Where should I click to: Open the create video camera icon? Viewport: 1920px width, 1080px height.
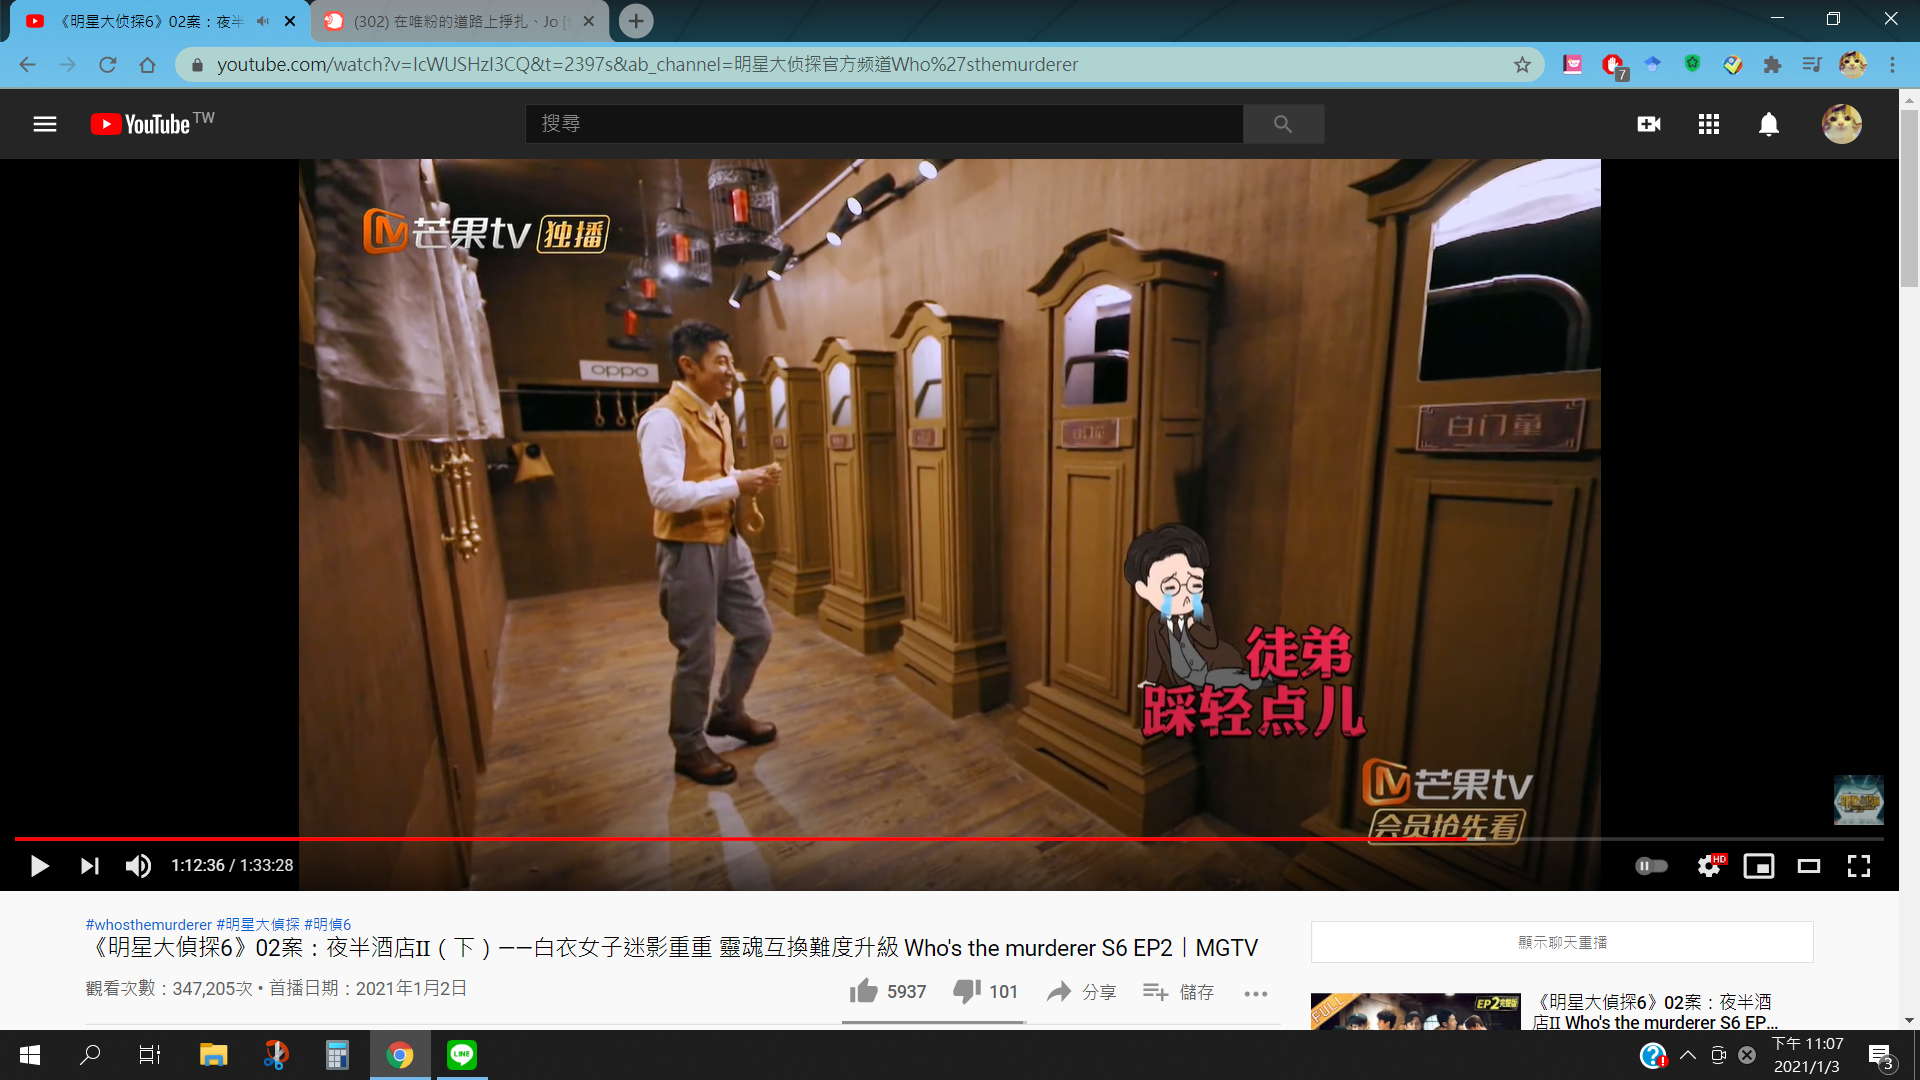click(x=1649, y=124)
